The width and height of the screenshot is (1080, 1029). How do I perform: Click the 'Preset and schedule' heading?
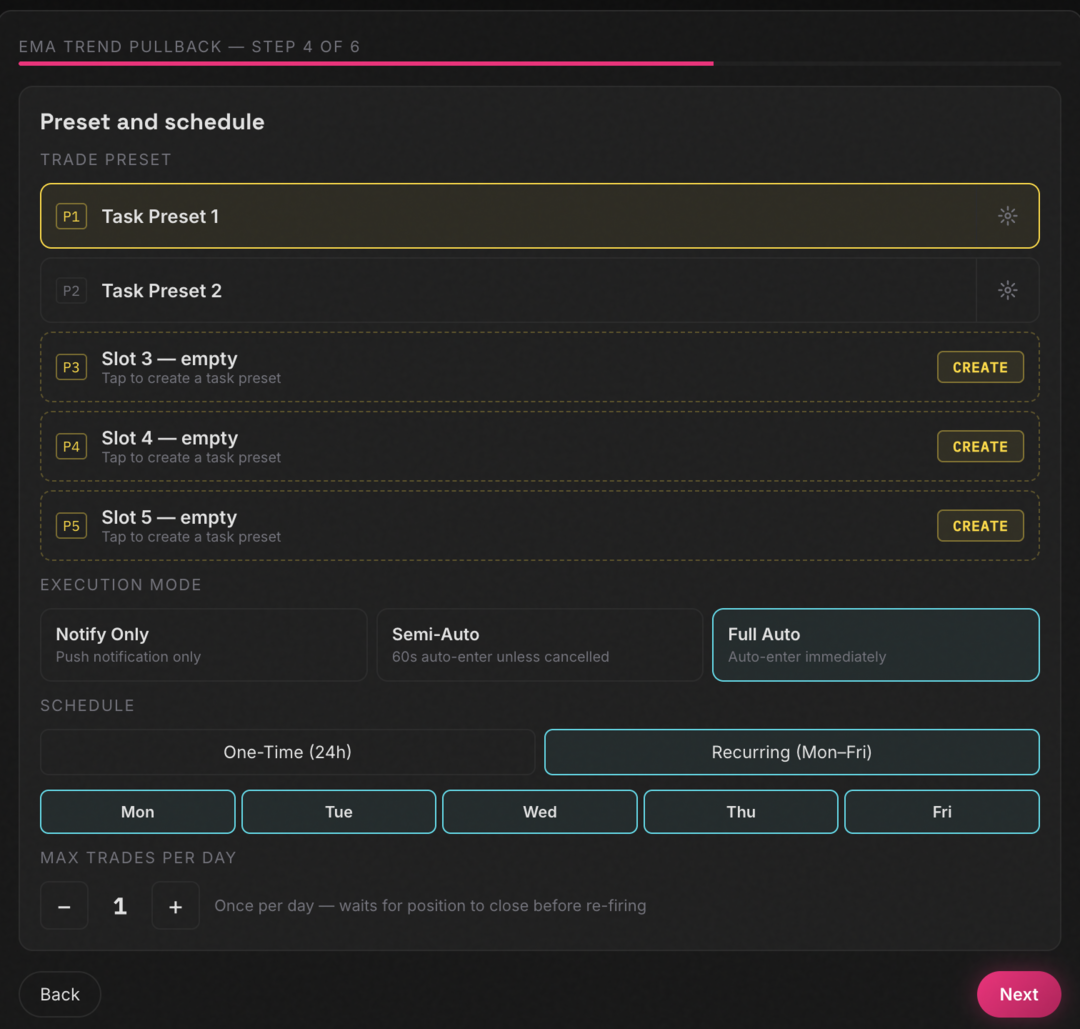tap(152, 122)
